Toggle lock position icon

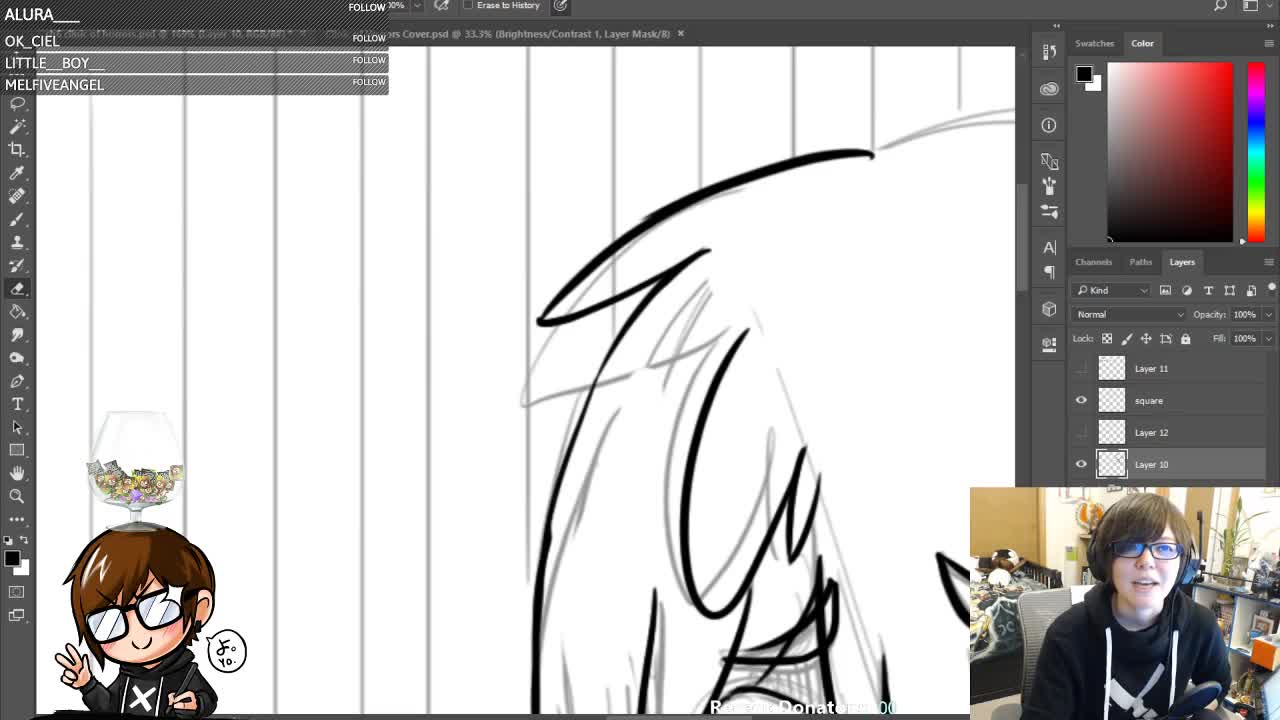(x=1146, y=339)
